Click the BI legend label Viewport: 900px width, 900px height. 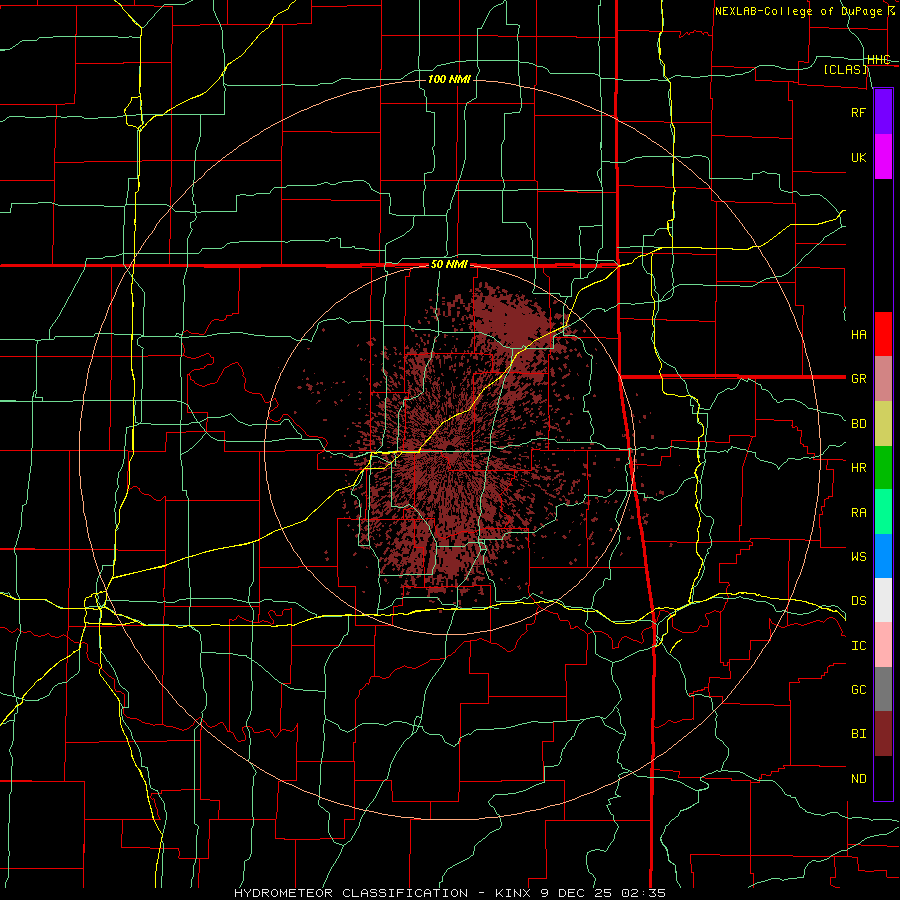(858, 734)
